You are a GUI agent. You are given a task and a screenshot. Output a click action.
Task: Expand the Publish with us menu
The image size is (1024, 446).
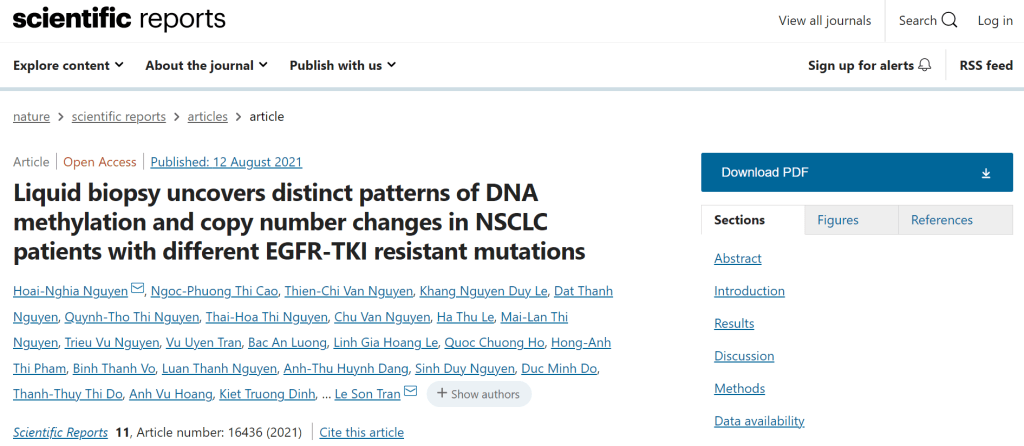tap(342, 65)
